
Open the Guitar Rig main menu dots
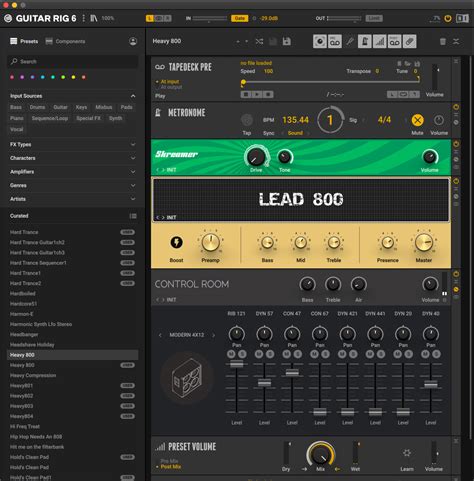point(84,18)
